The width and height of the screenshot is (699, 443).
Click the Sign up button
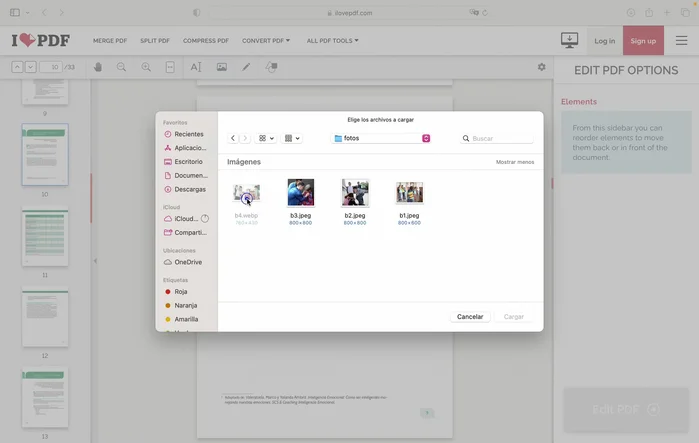click(643, 41)
